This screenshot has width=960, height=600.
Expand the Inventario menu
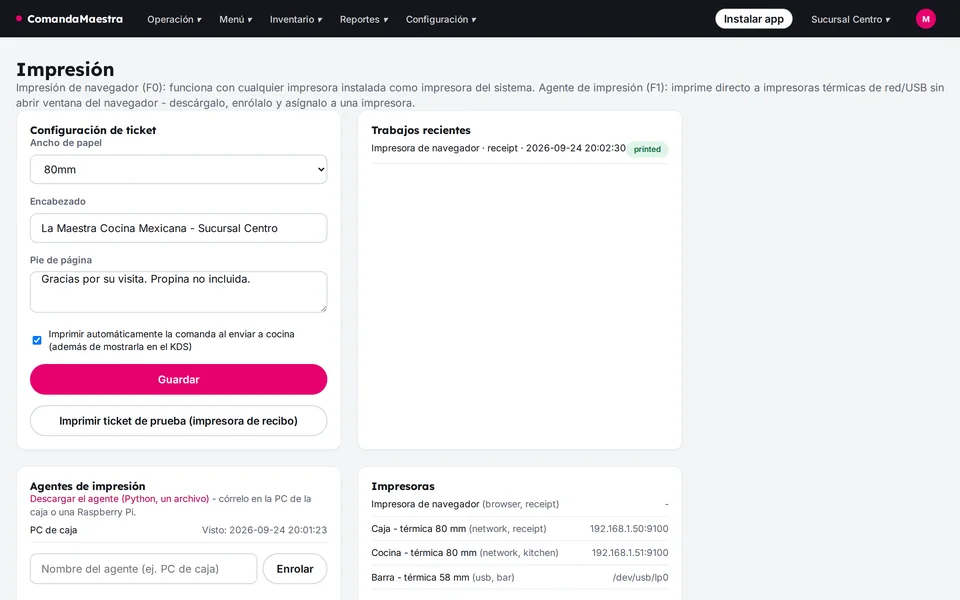click(x=296, y=20)
